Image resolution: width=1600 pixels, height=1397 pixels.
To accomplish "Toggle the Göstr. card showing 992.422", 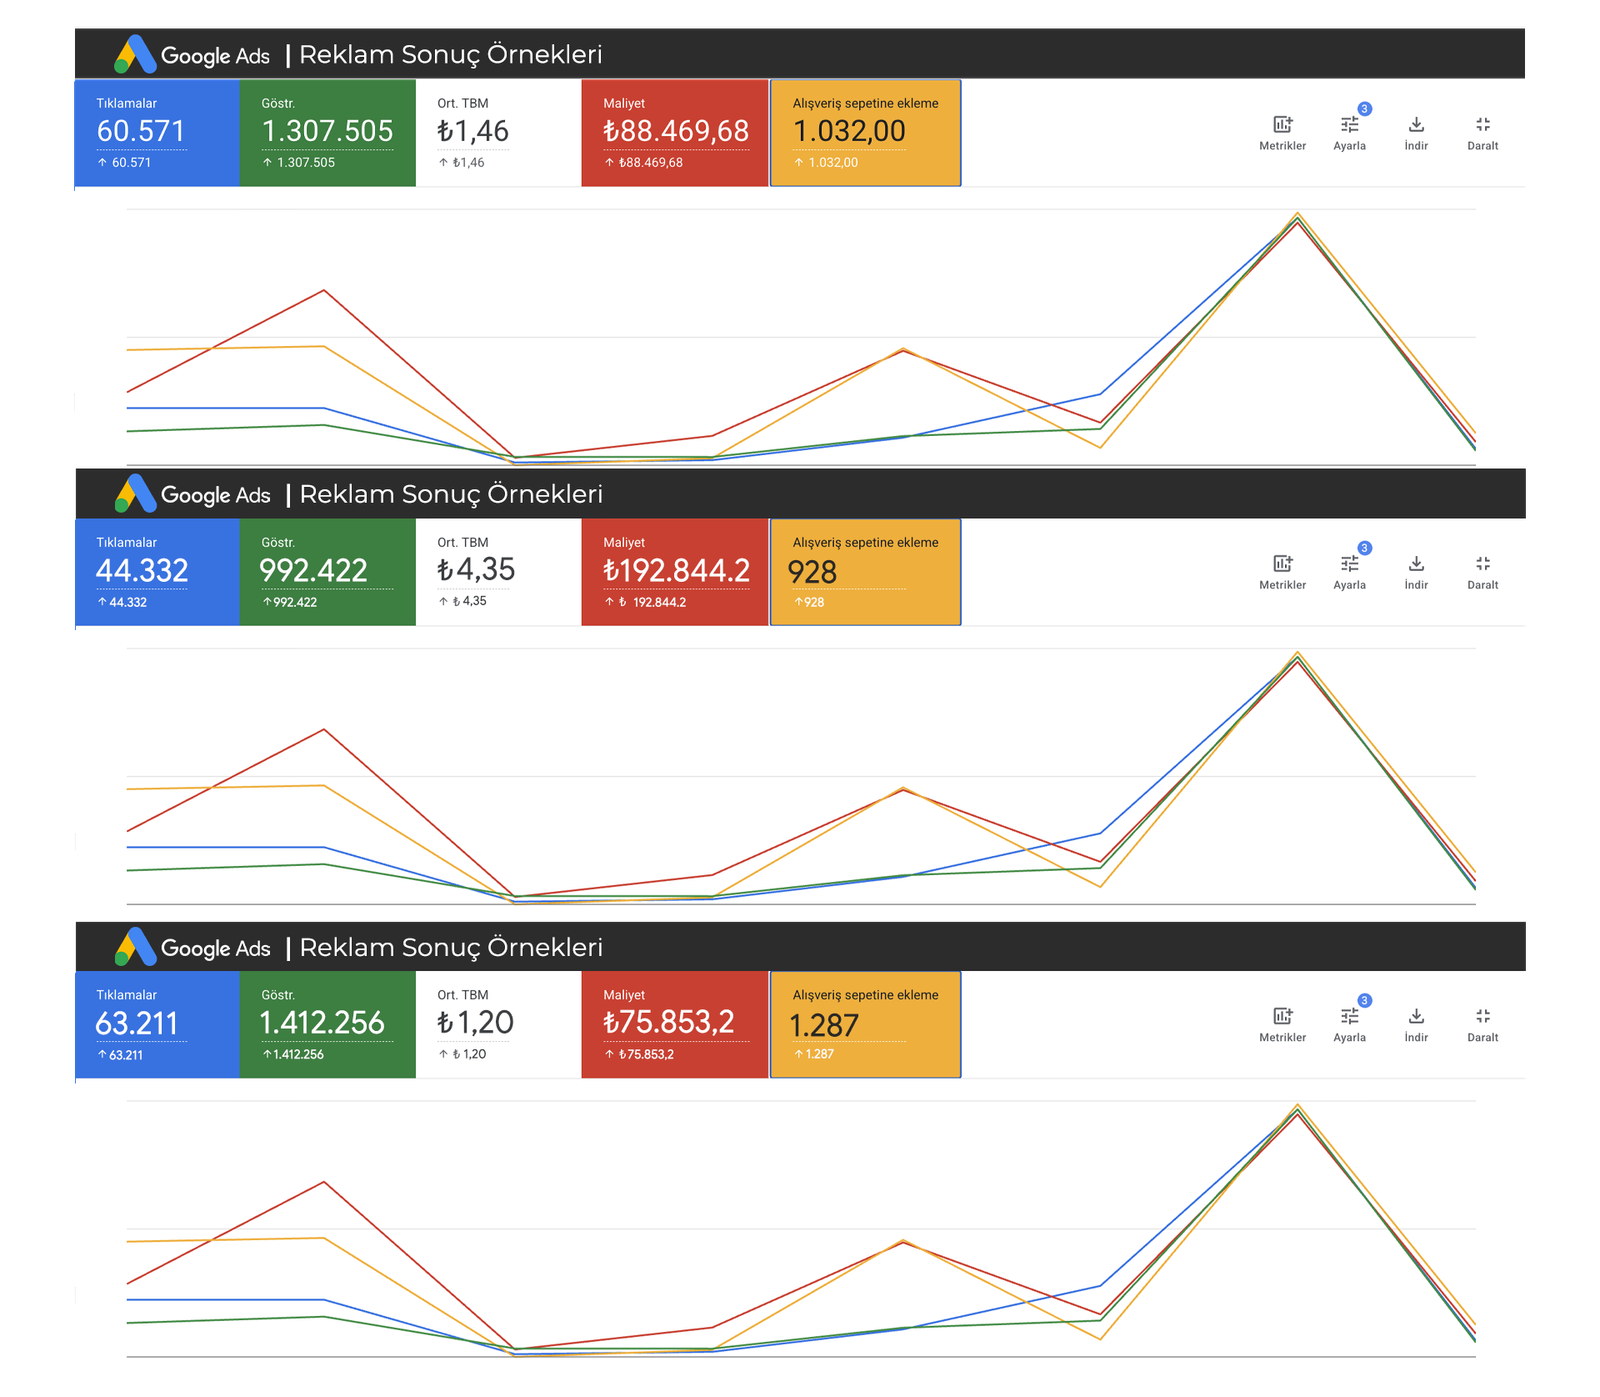I will pyautogui.click(x=327, y=572).
